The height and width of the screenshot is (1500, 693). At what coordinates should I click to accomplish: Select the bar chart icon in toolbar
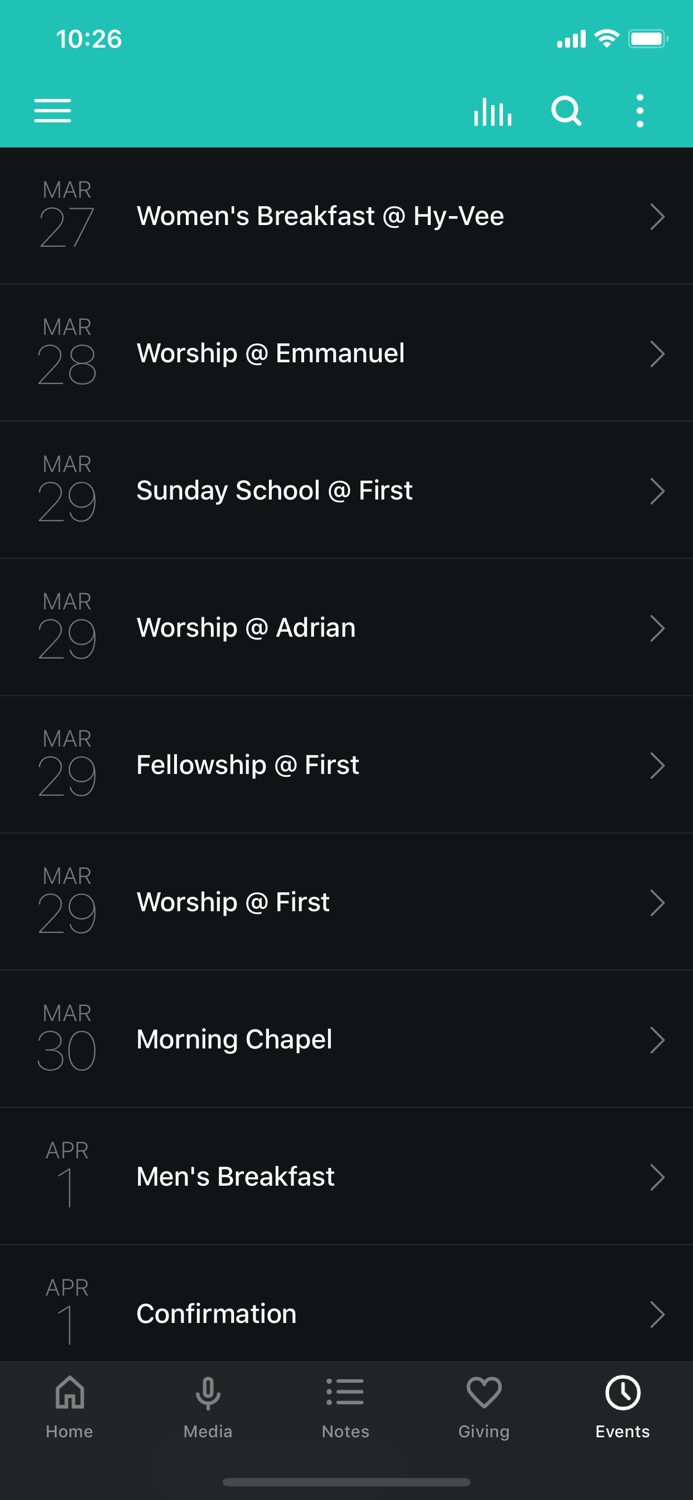click(x=492, y=112)
